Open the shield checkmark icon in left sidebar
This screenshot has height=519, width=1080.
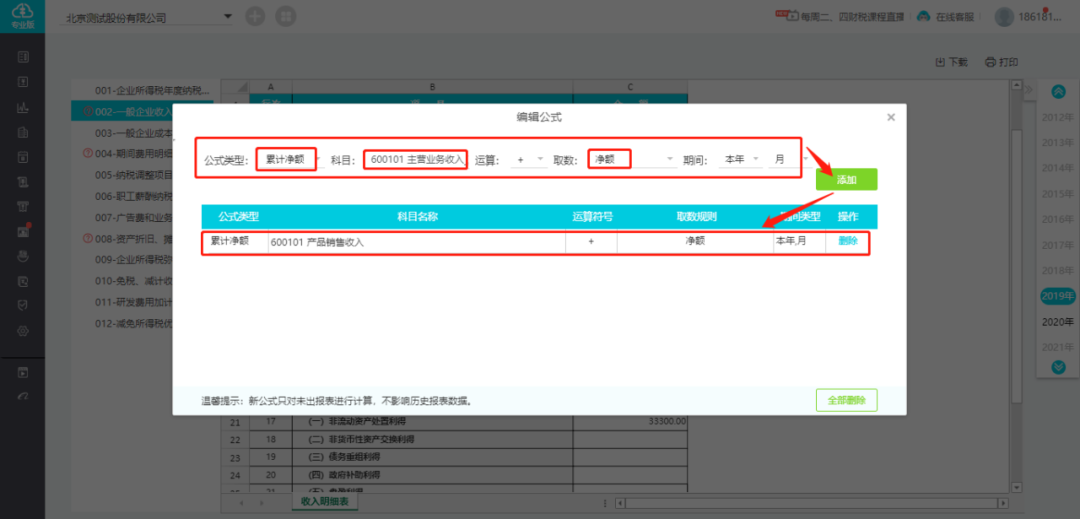click(23, 306)
